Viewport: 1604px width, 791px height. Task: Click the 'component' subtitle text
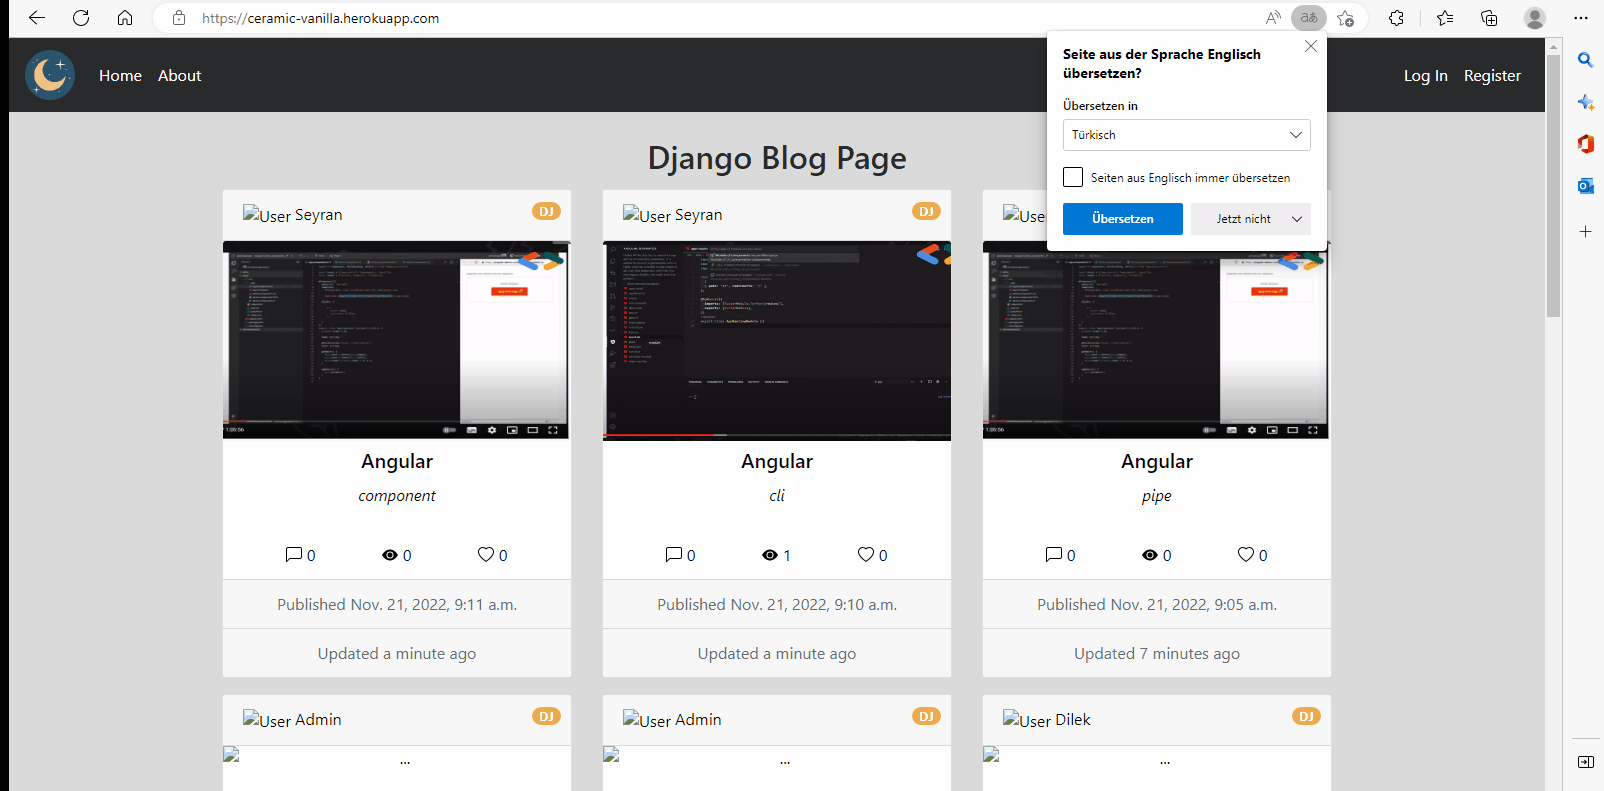pyautogui.click(x=397, y=496)
